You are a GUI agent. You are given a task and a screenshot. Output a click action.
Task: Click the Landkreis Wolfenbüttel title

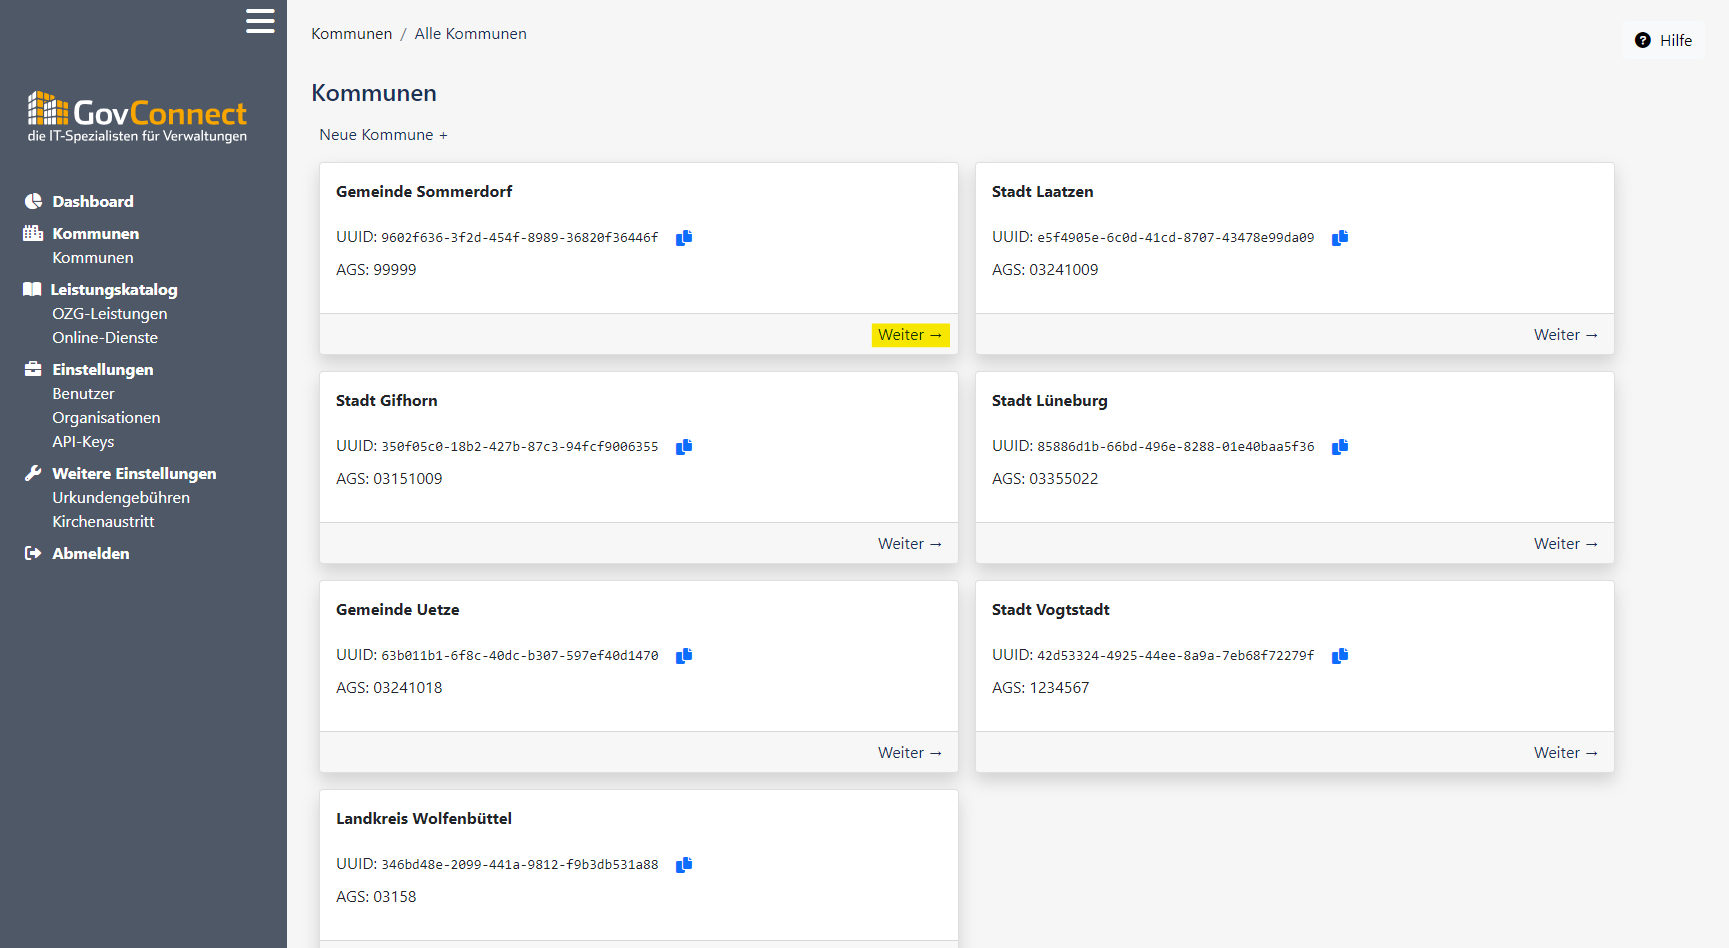click(x=423, y=818)
